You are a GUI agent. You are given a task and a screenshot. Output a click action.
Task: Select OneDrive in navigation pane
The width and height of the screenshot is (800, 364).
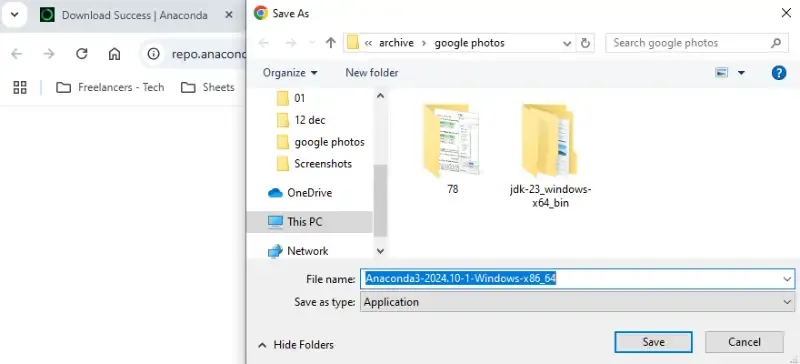310,193
